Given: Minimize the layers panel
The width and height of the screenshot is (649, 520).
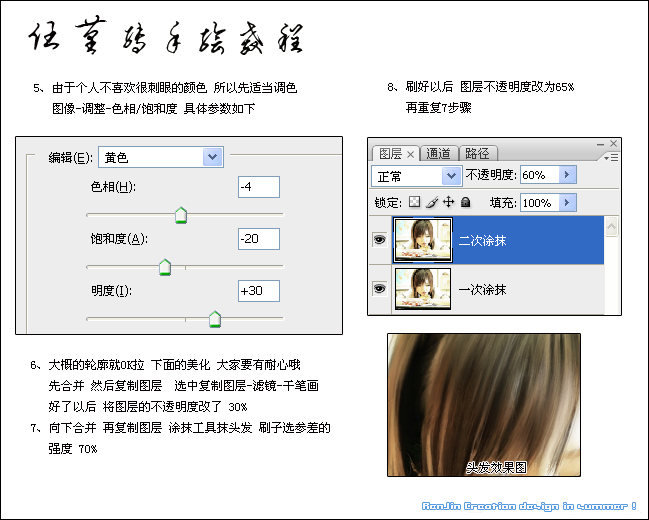Looking at the screenshot, I should [600, 144].
